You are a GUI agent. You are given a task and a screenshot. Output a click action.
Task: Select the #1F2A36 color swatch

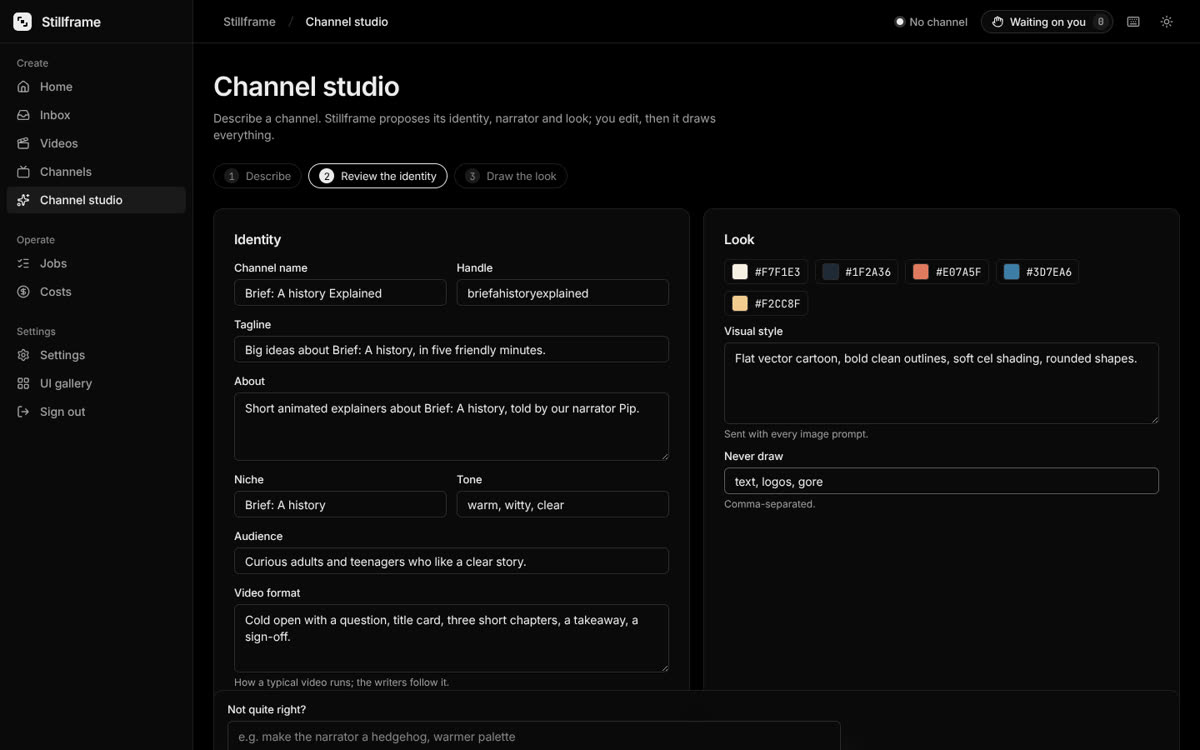coord(856,272)
